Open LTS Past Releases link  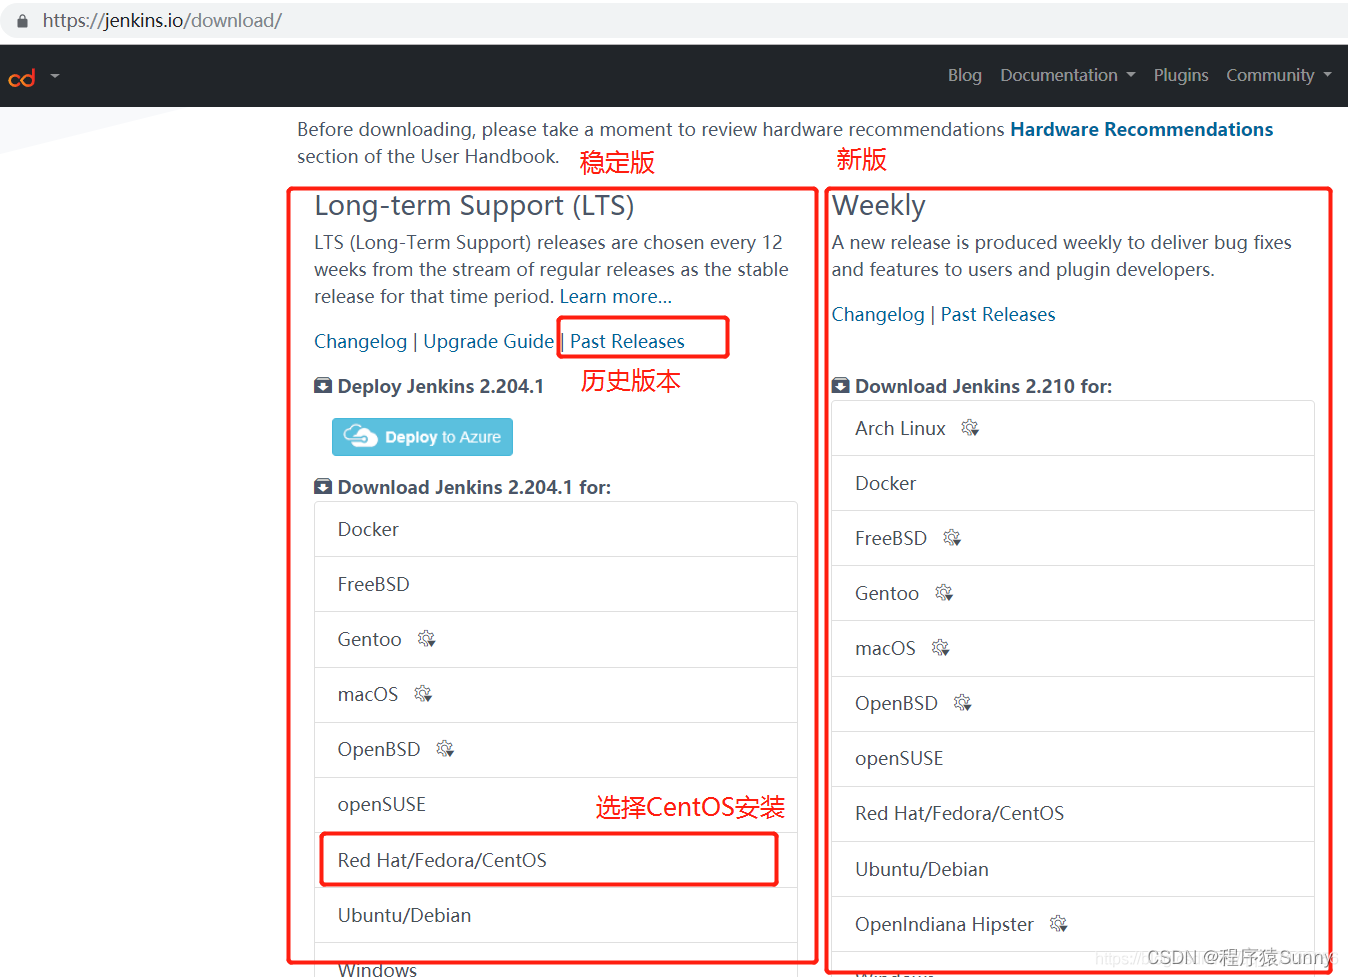627,341
